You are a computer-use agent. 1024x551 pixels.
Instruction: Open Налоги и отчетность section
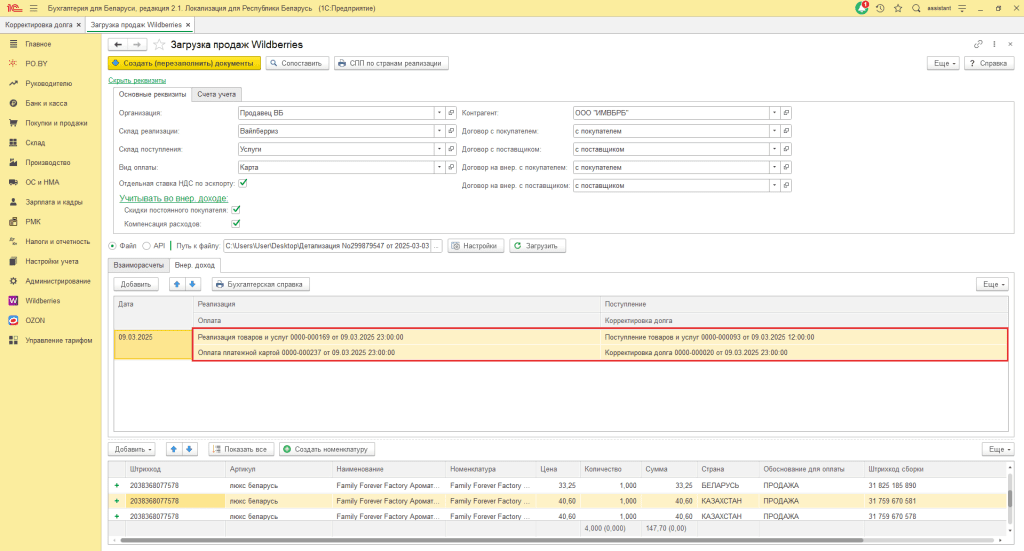point(57,242)
